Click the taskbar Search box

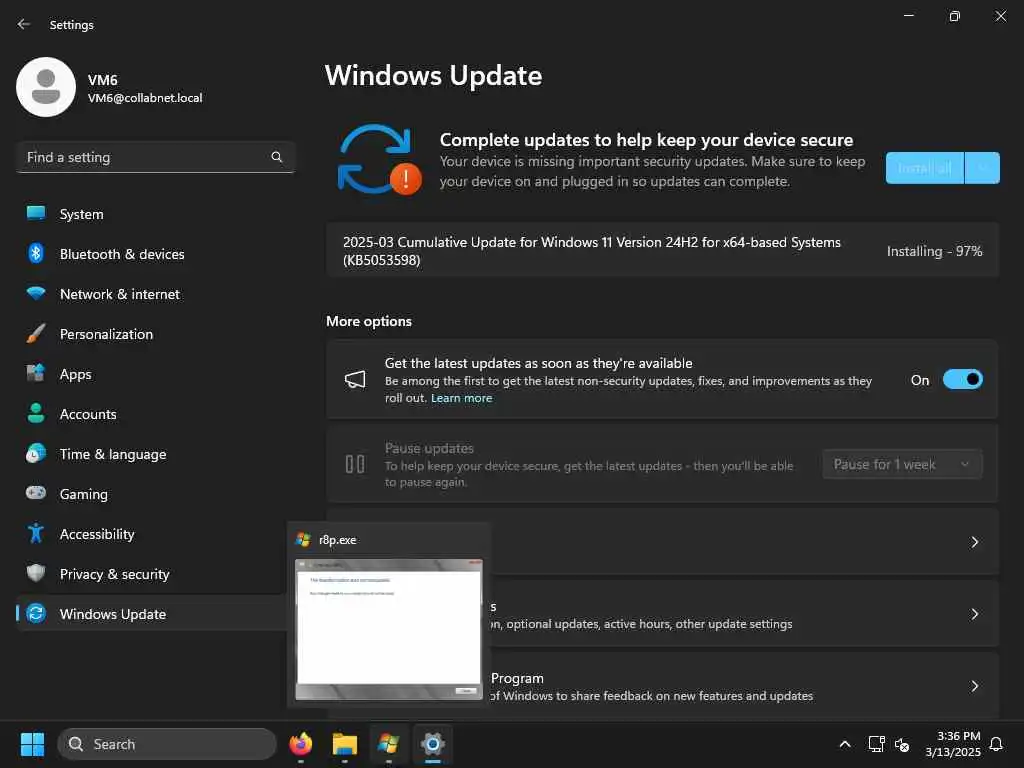coord(167,744)
